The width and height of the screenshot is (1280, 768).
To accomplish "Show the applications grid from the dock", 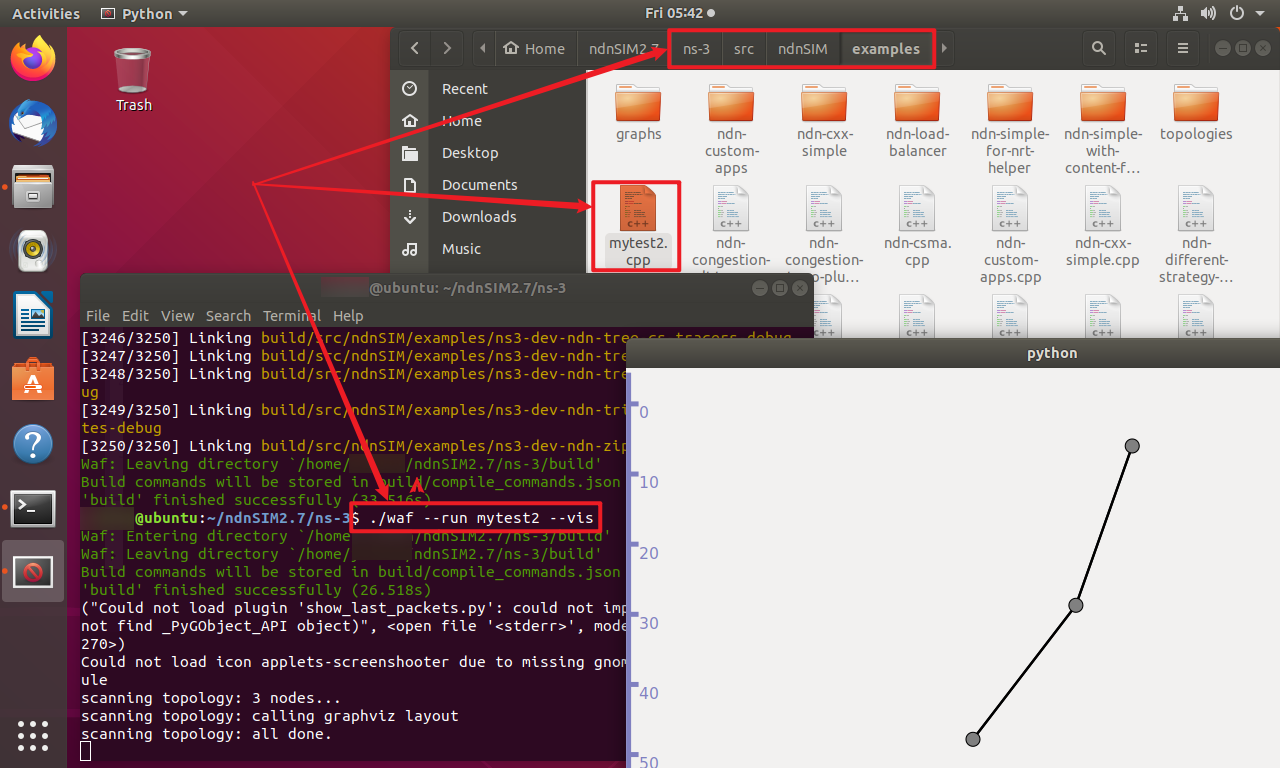I will (33, 736).
